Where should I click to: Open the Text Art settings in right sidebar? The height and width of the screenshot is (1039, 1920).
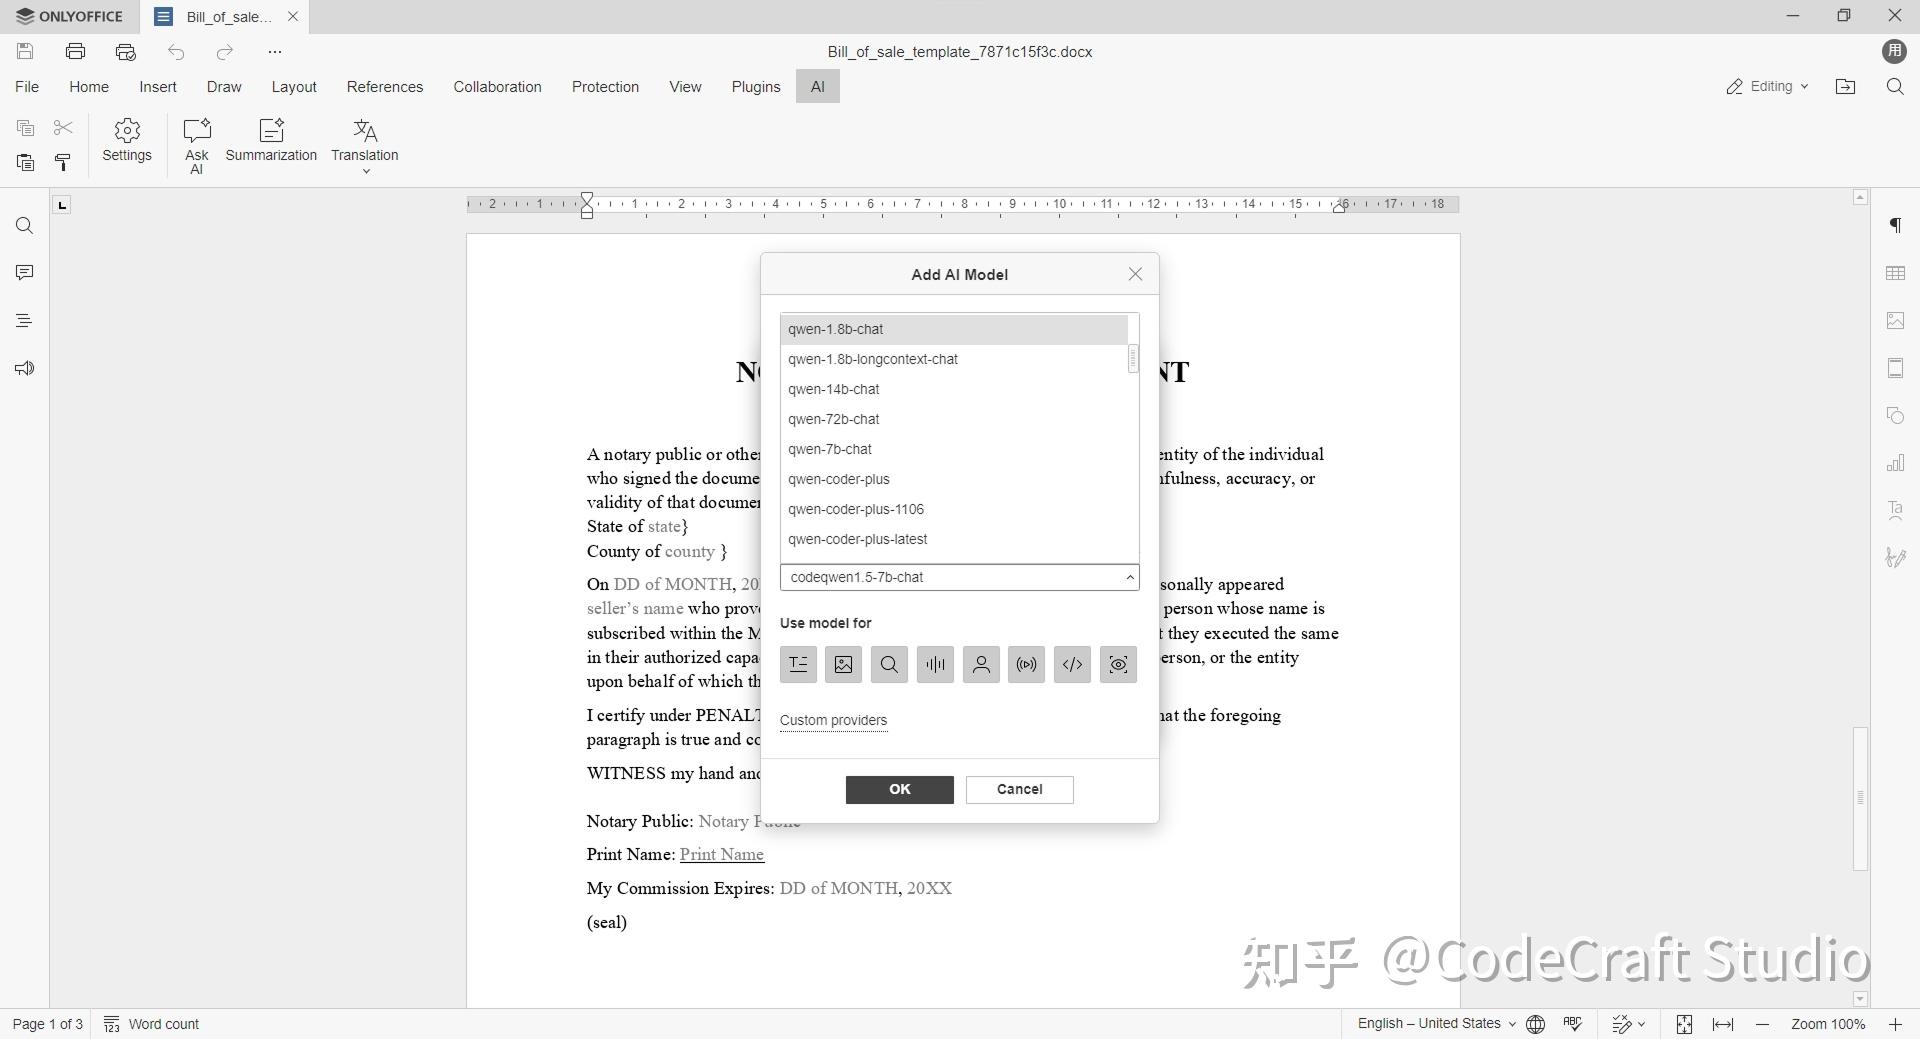(x=1896, y=510)
